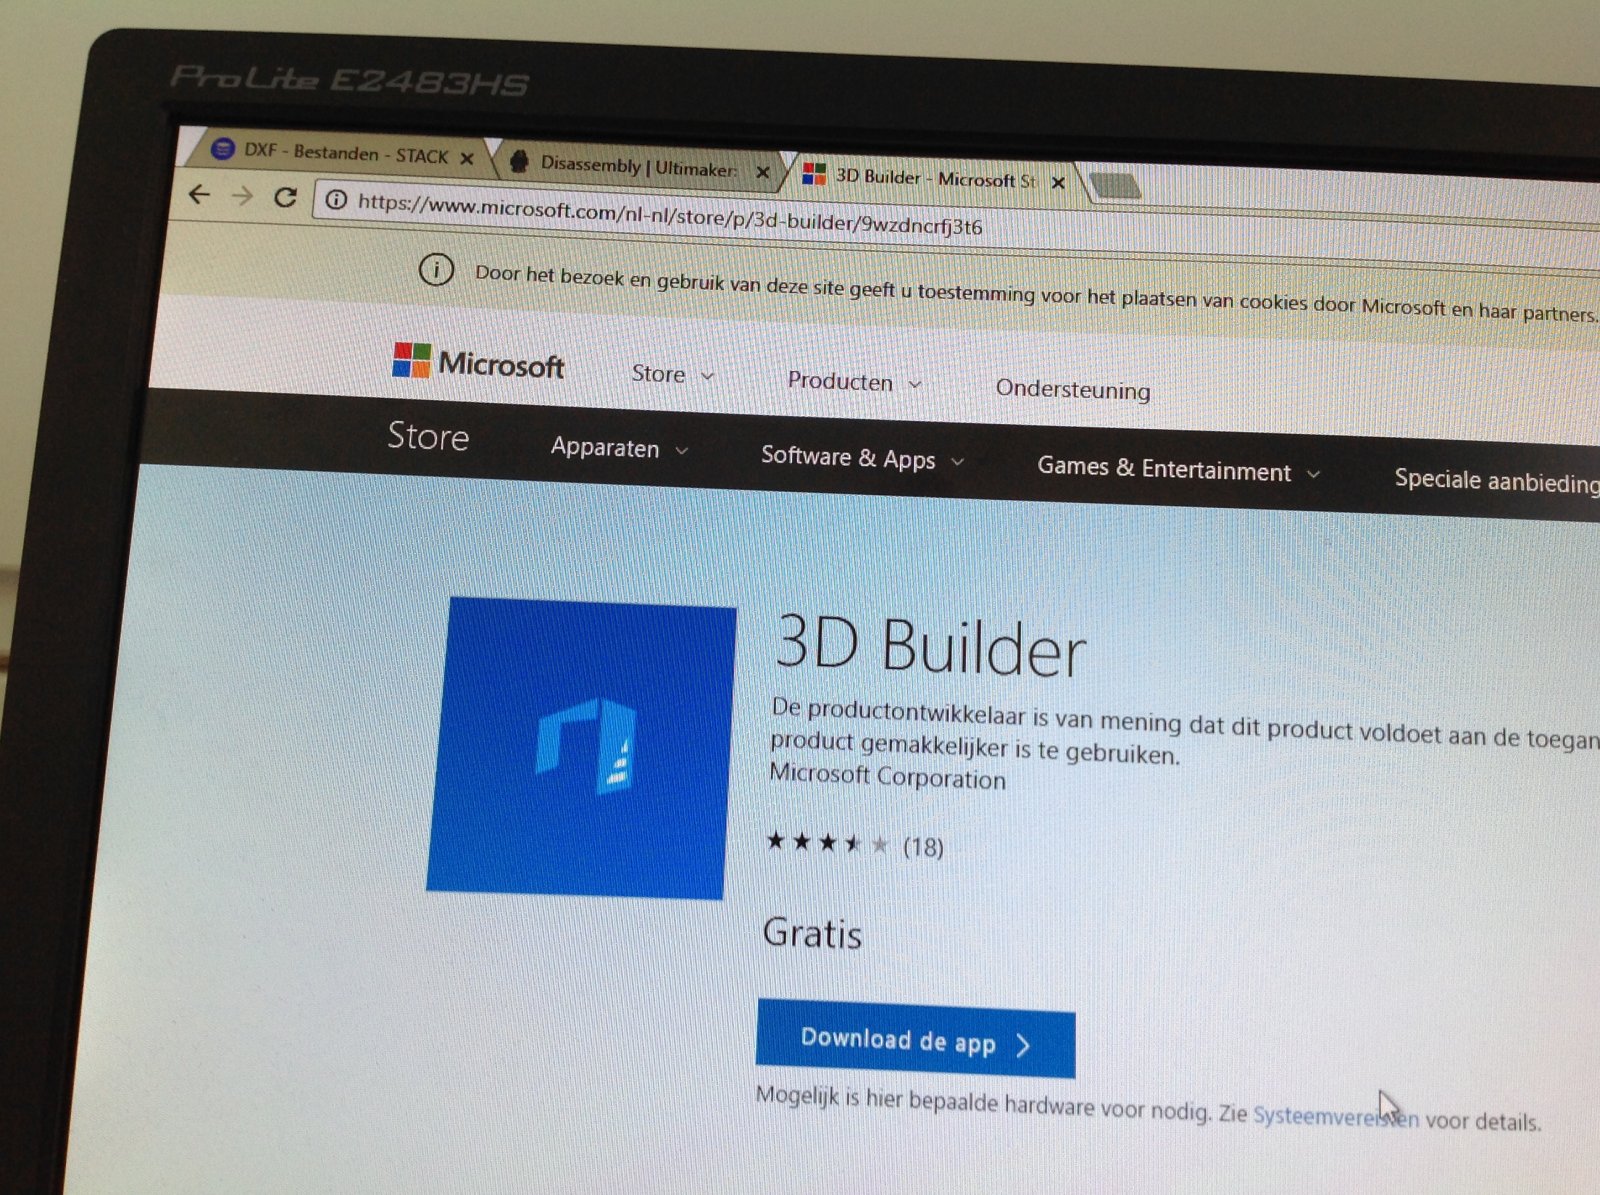Expand the Apparaten dropdown menu
This screenshot has height=1195, width=1600.
click(x=619, y=448)
